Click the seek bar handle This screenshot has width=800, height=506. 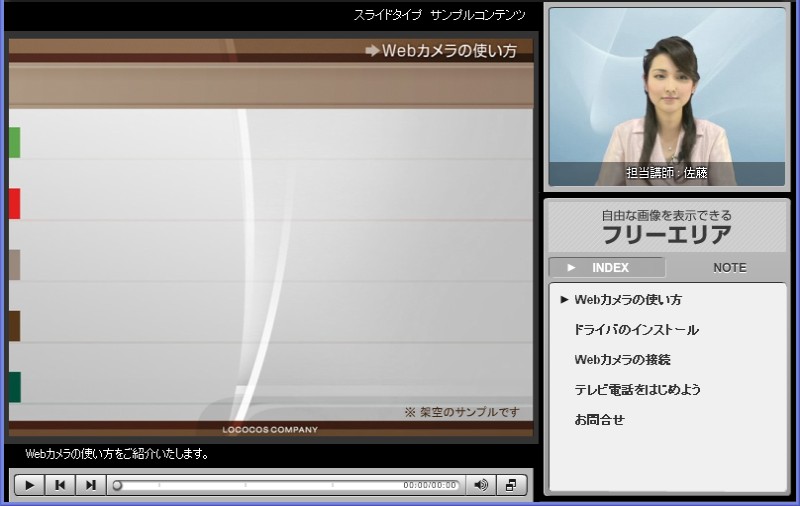[x=117, y=485]
